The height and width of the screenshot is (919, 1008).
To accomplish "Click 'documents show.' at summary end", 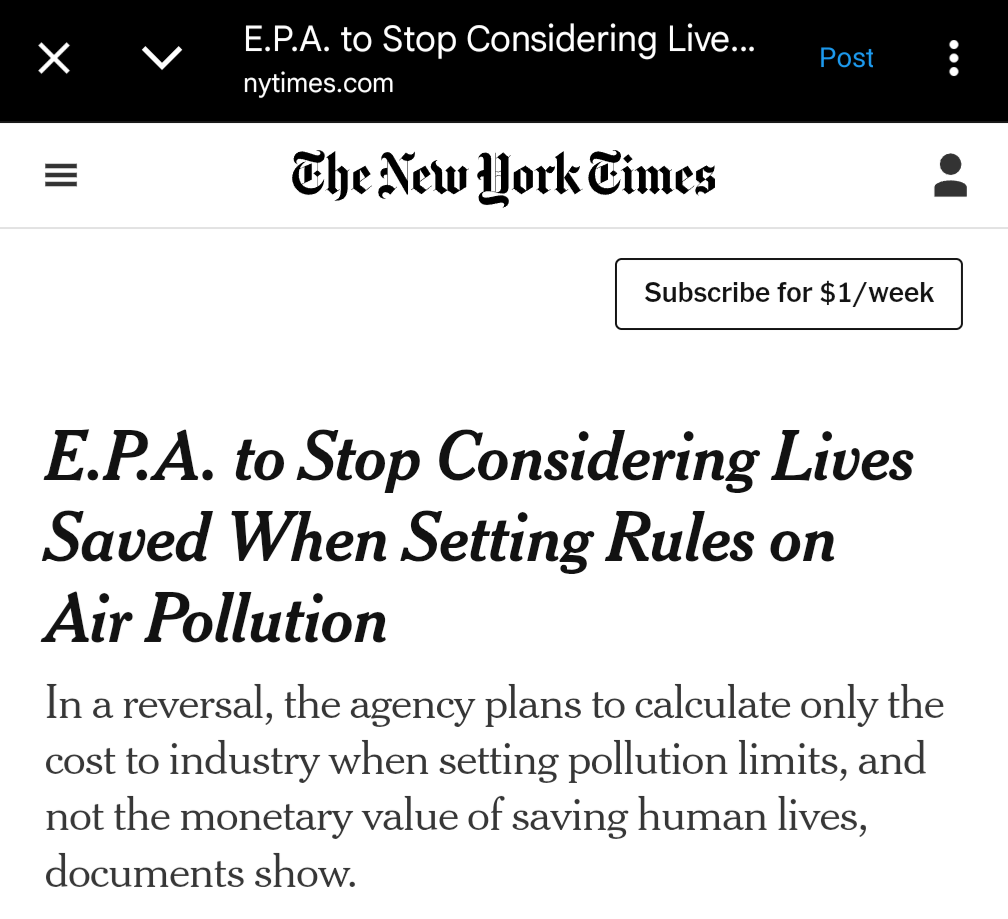I will click(201, 873).
